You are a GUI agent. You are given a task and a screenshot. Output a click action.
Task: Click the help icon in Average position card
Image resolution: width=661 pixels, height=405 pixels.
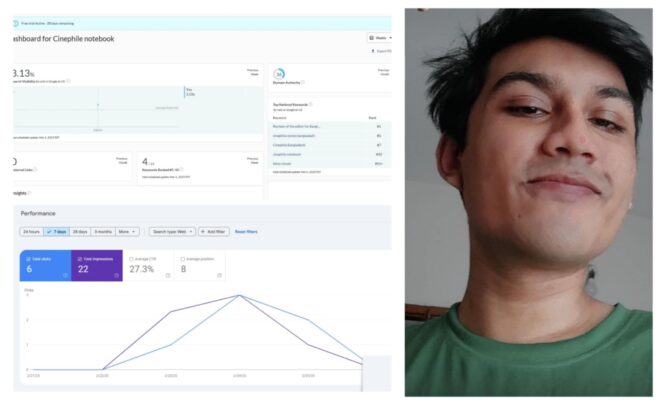pos(219,275)
